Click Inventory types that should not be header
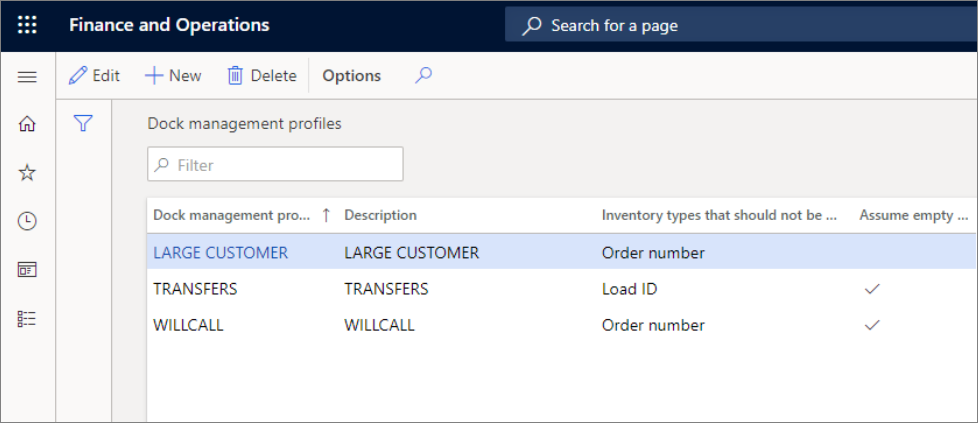 [719, 215]
